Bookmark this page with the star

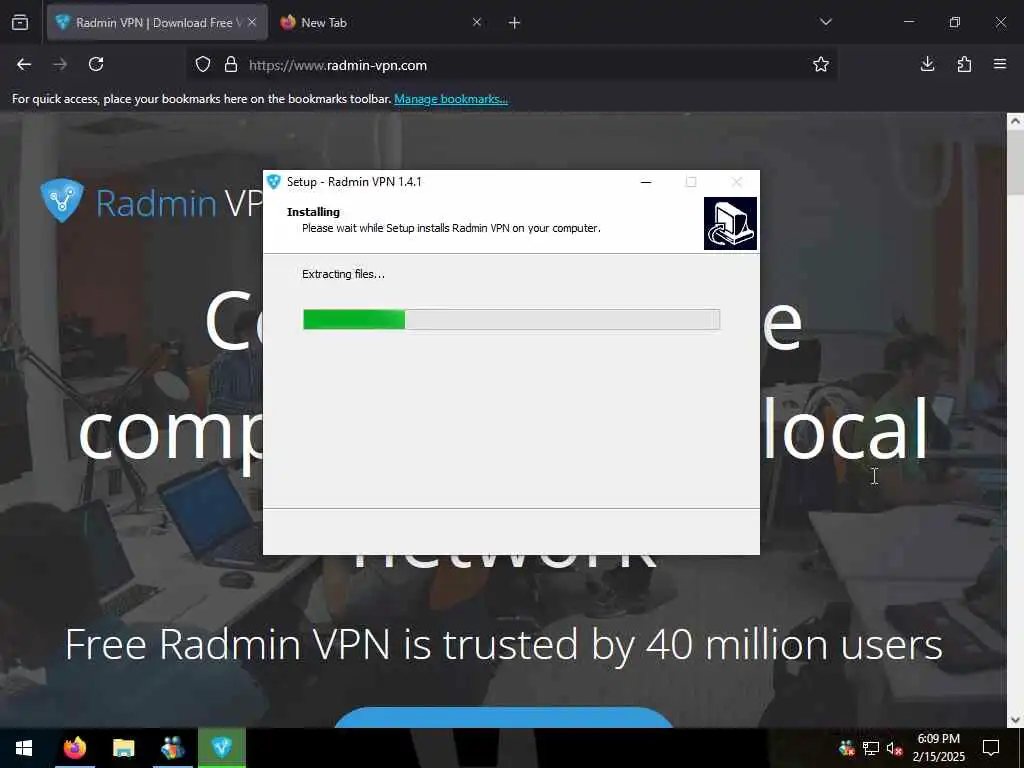(x=820, y=64)
